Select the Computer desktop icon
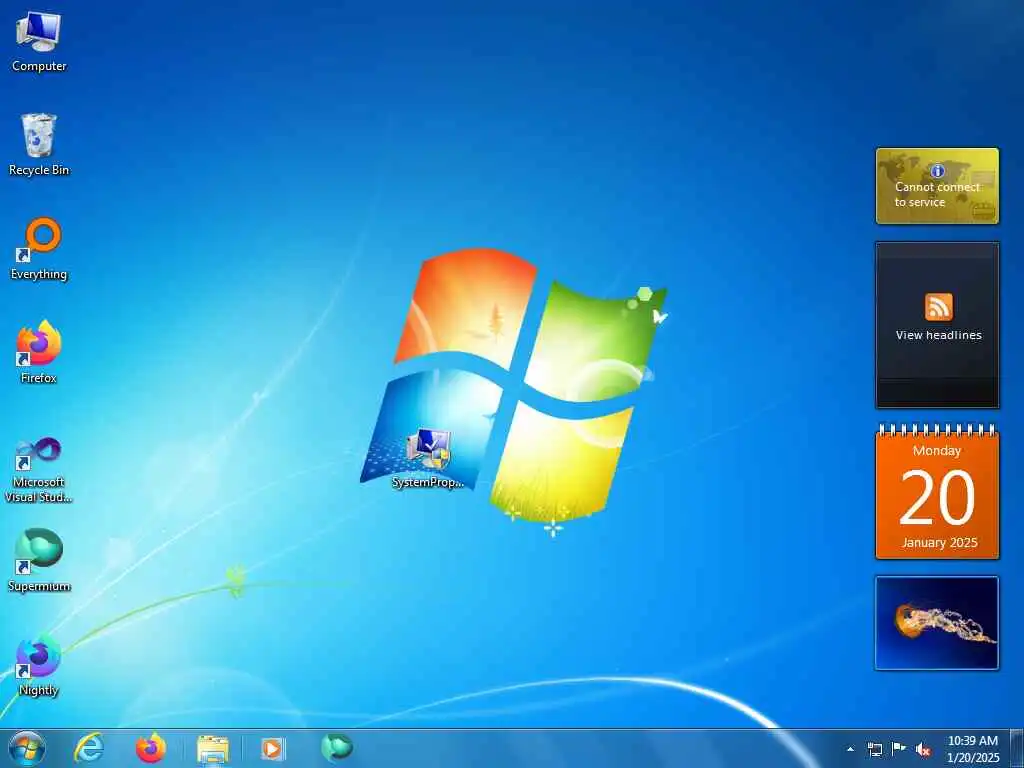The height and width of the screenshot is (768, 1024). (39, 42)
